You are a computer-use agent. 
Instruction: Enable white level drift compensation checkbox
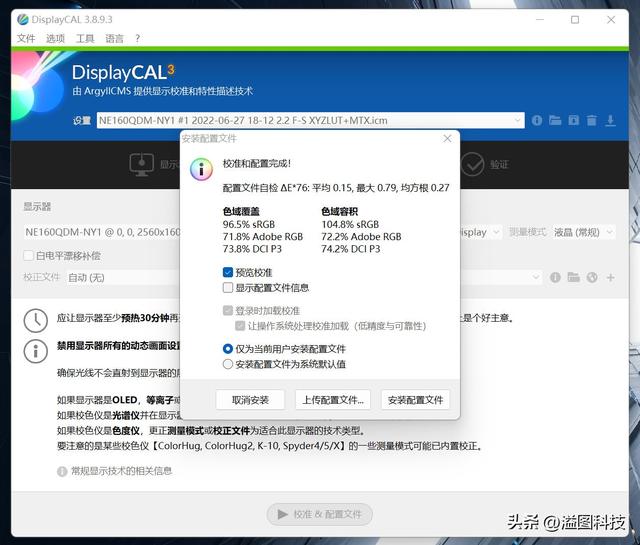pyautogui.click(x=29, y=256)
